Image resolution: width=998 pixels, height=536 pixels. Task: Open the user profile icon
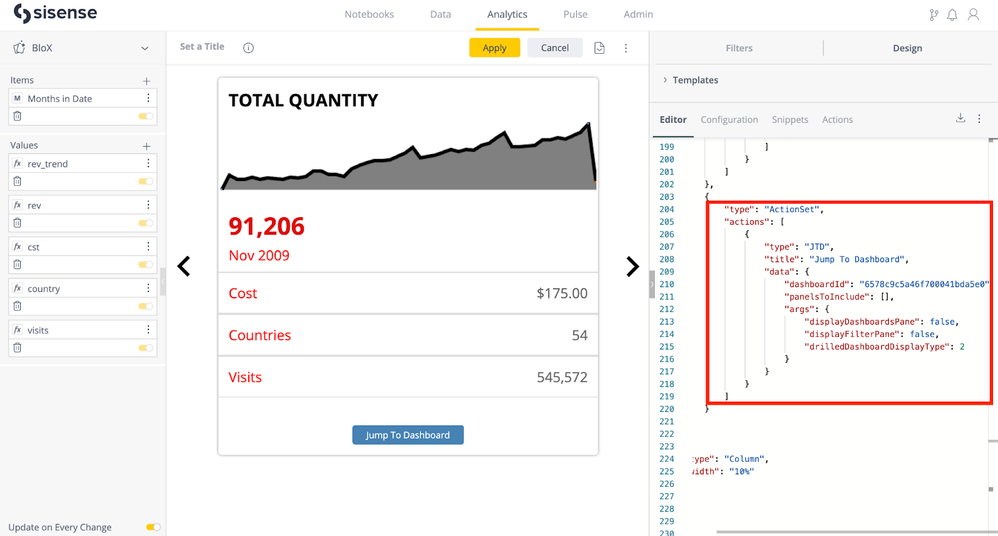pyautogui.click(x=973, y=15)
